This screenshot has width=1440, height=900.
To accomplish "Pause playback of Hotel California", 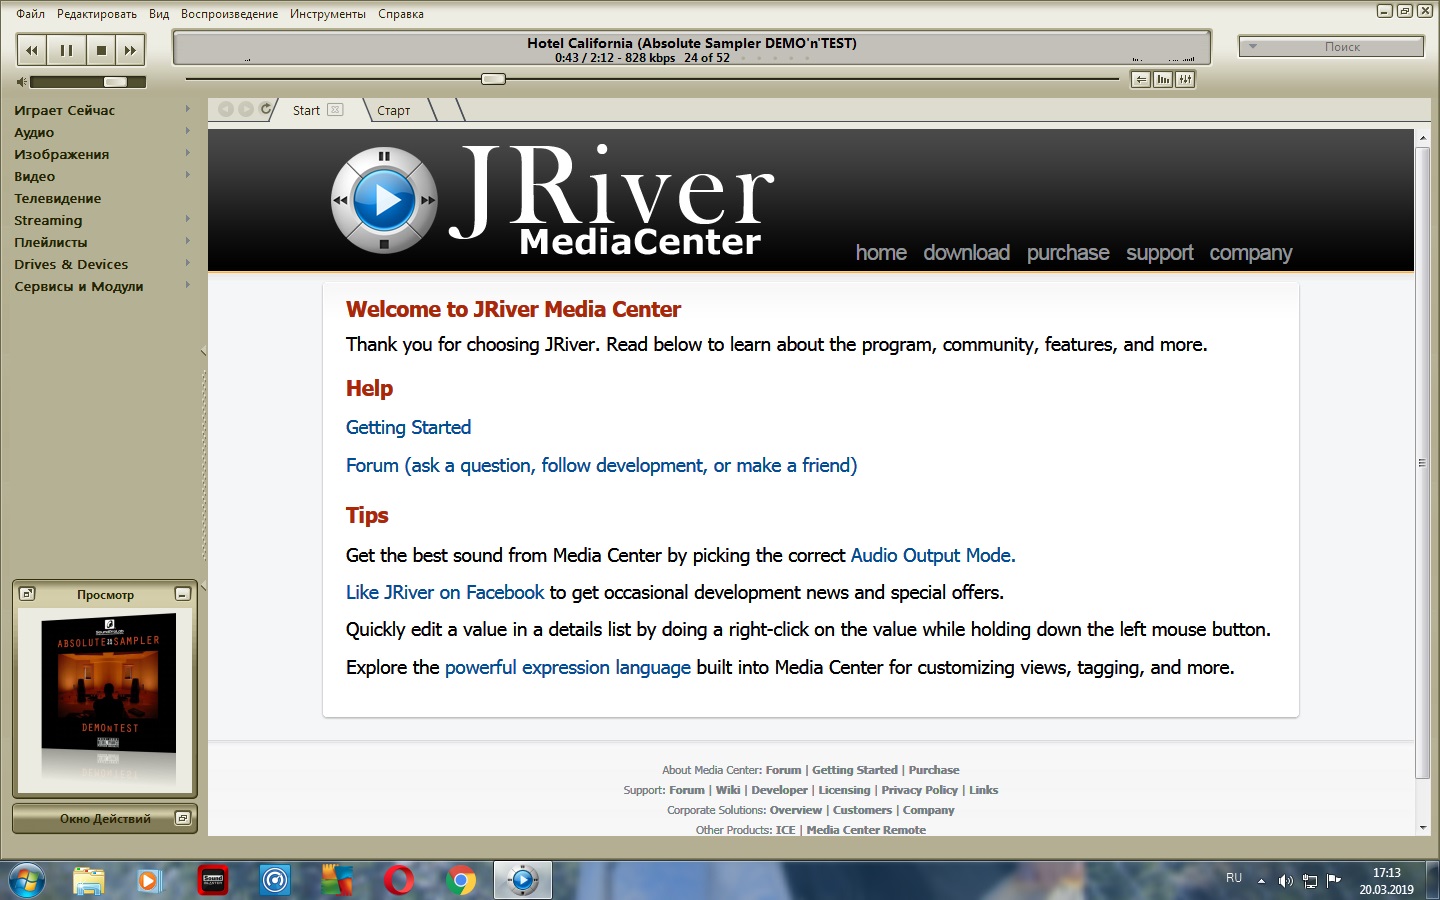I will 66,50.
